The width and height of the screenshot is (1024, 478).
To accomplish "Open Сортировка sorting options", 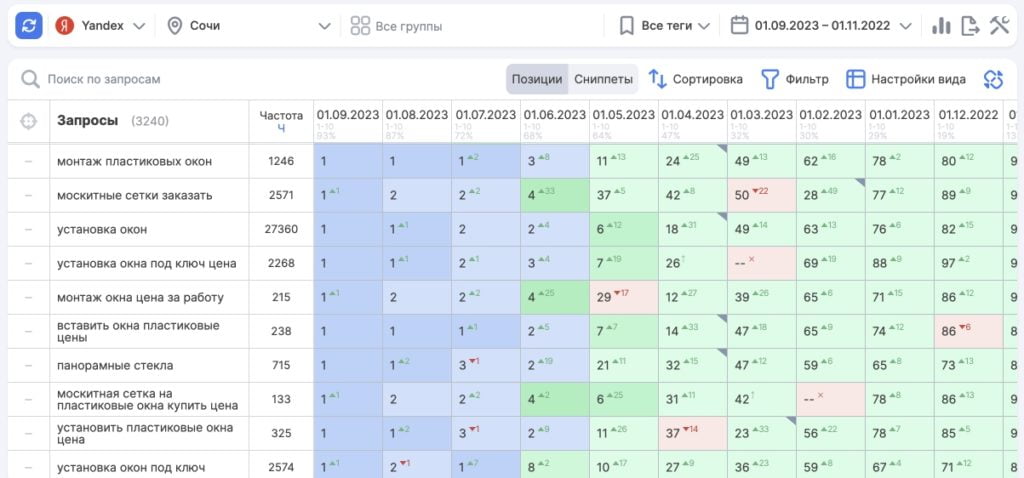I will (695, 79).
